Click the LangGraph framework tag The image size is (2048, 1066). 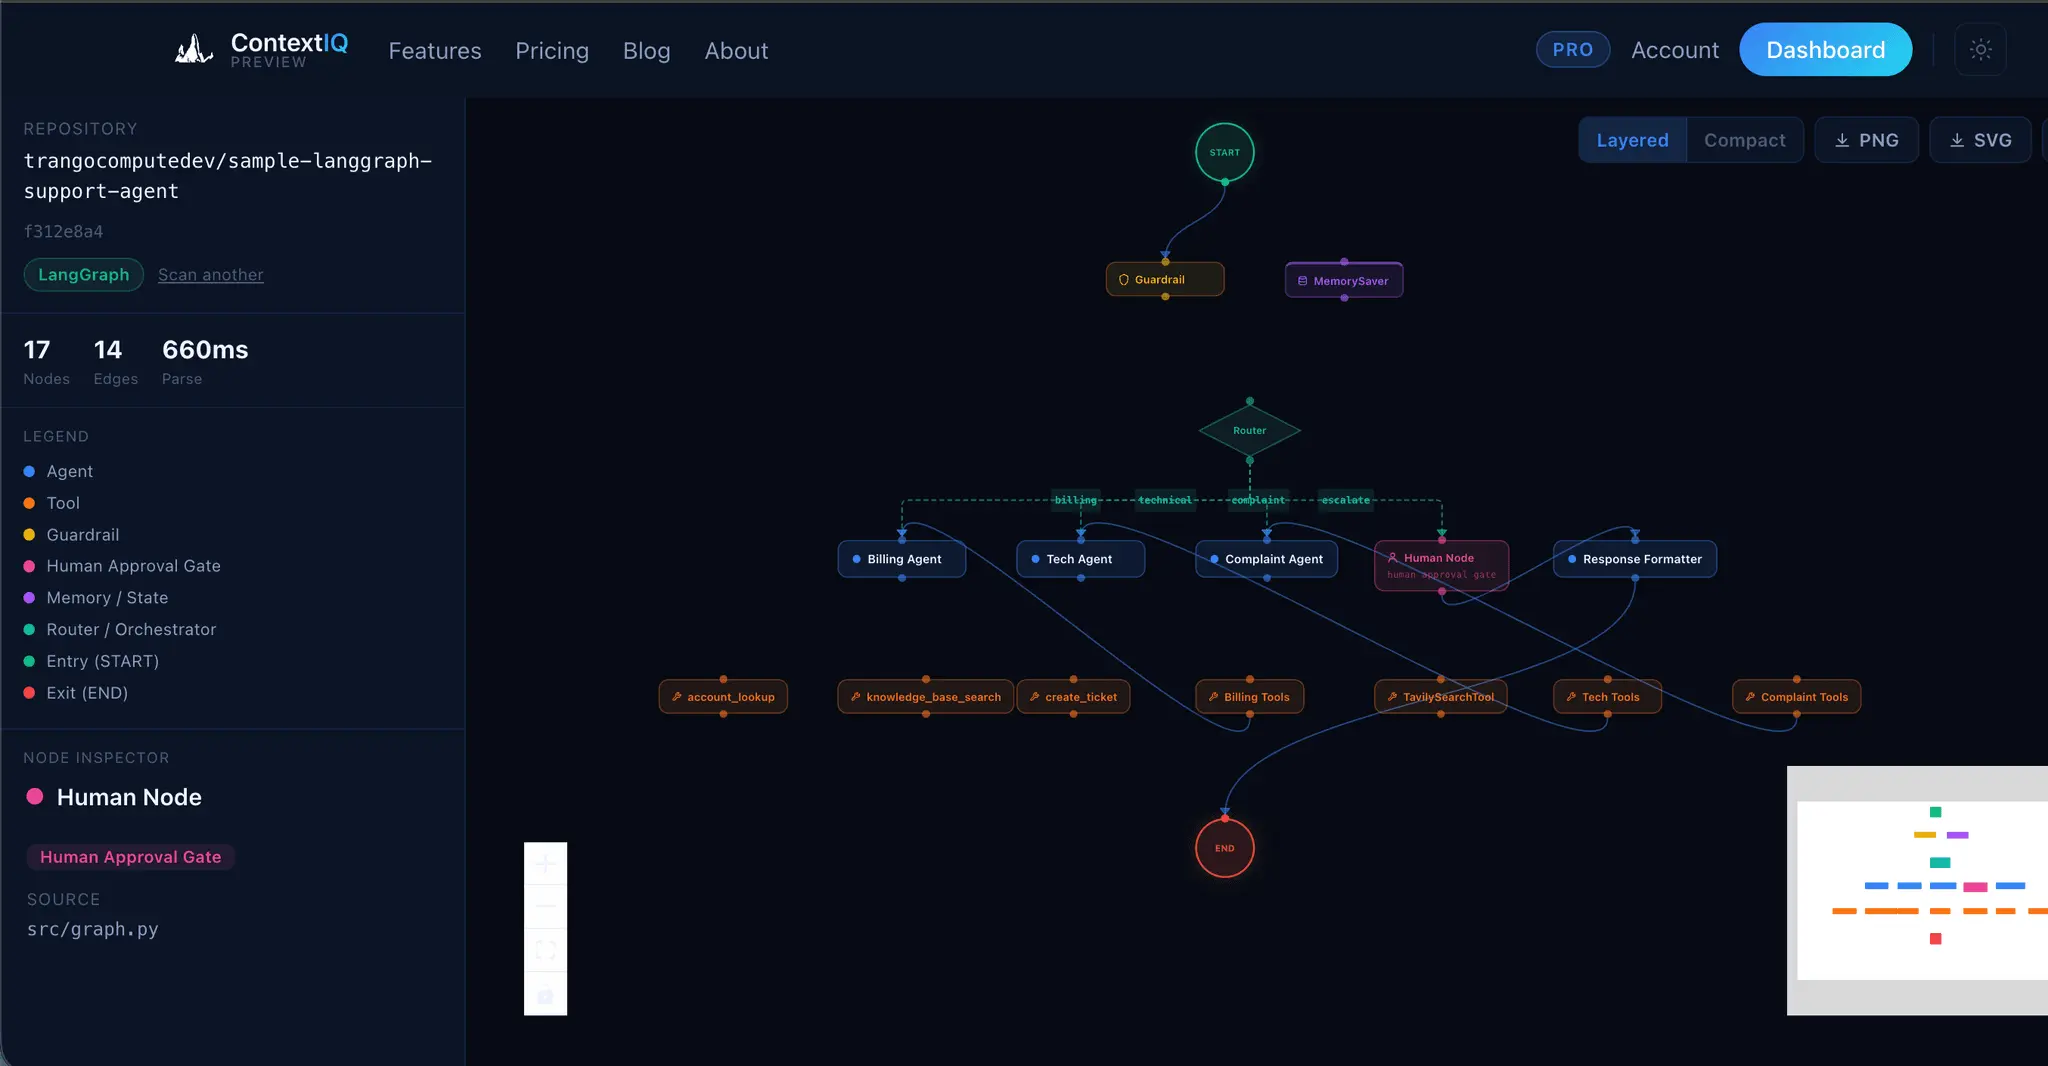point(83,275)
